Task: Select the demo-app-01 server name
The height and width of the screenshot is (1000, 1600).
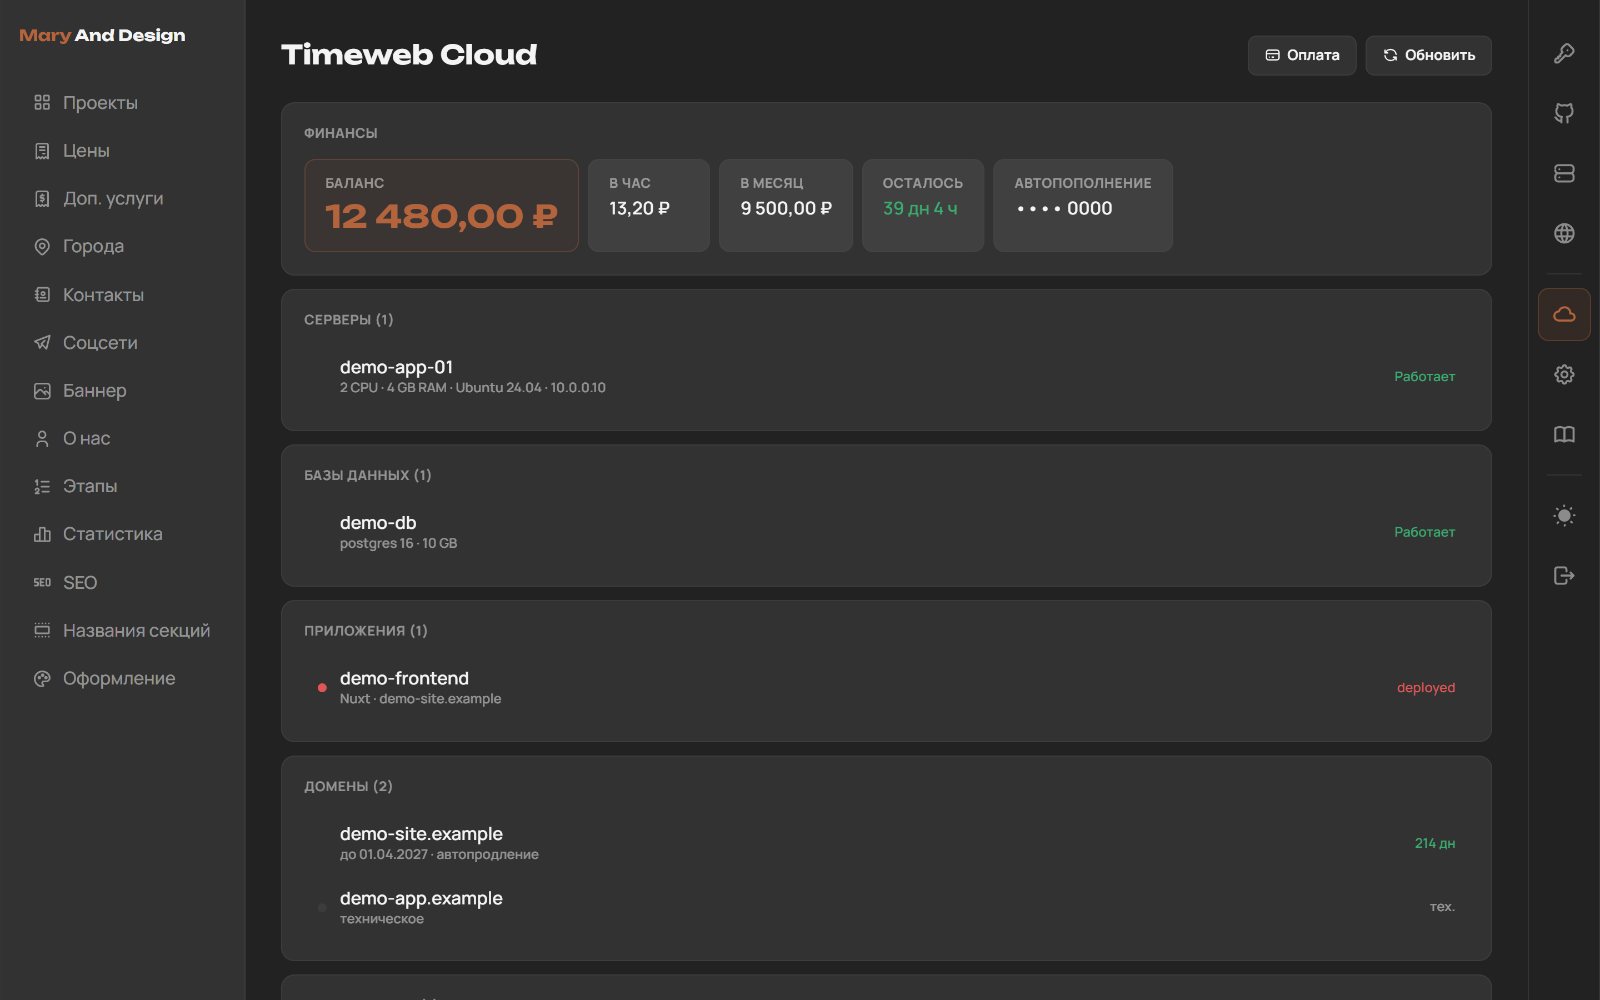Action: (396, 367)
